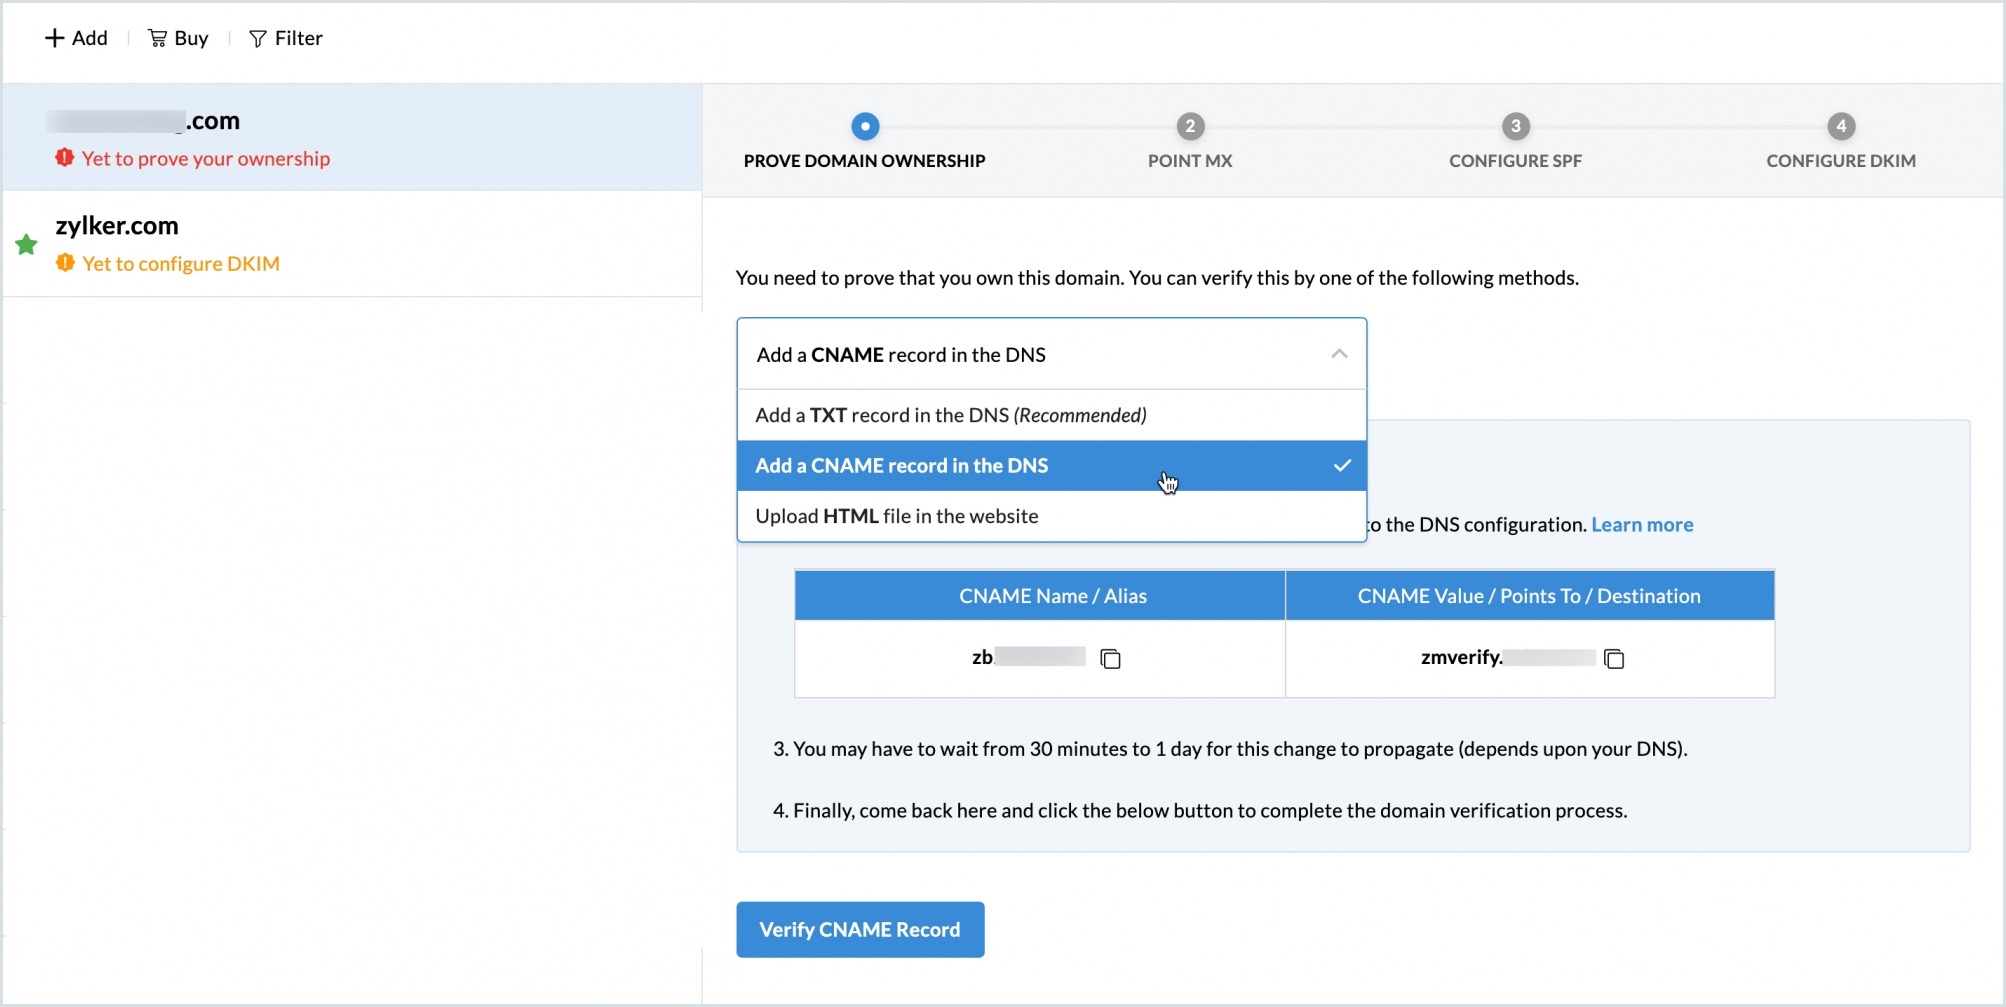Screen dimensions: 2006x1007
Task: Click step 3 propagation wait instruction
Action: (x=1230, y=749)
